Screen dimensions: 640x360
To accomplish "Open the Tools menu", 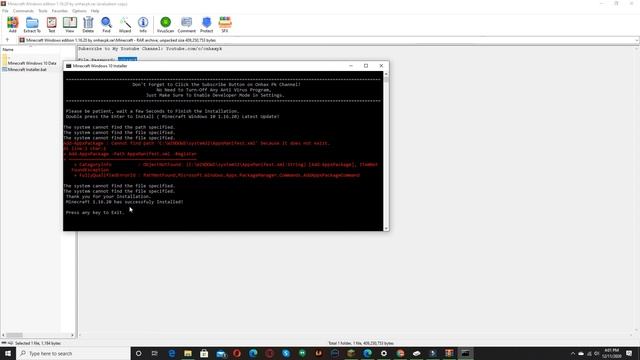I will click(x=43, y=11).
